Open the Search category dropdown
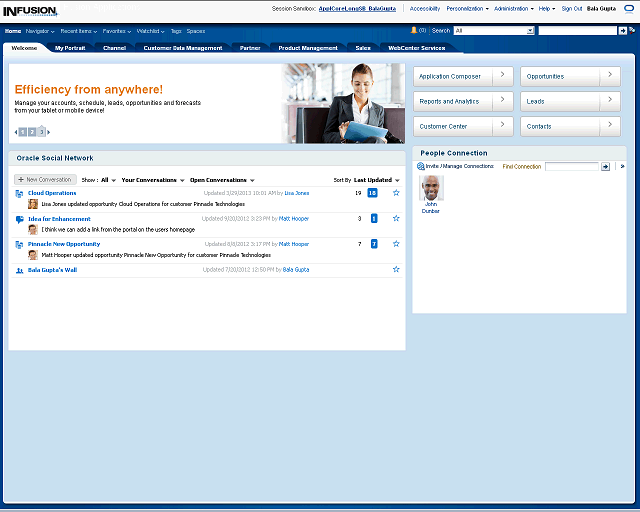640x512 pixels. coord(530,31)
